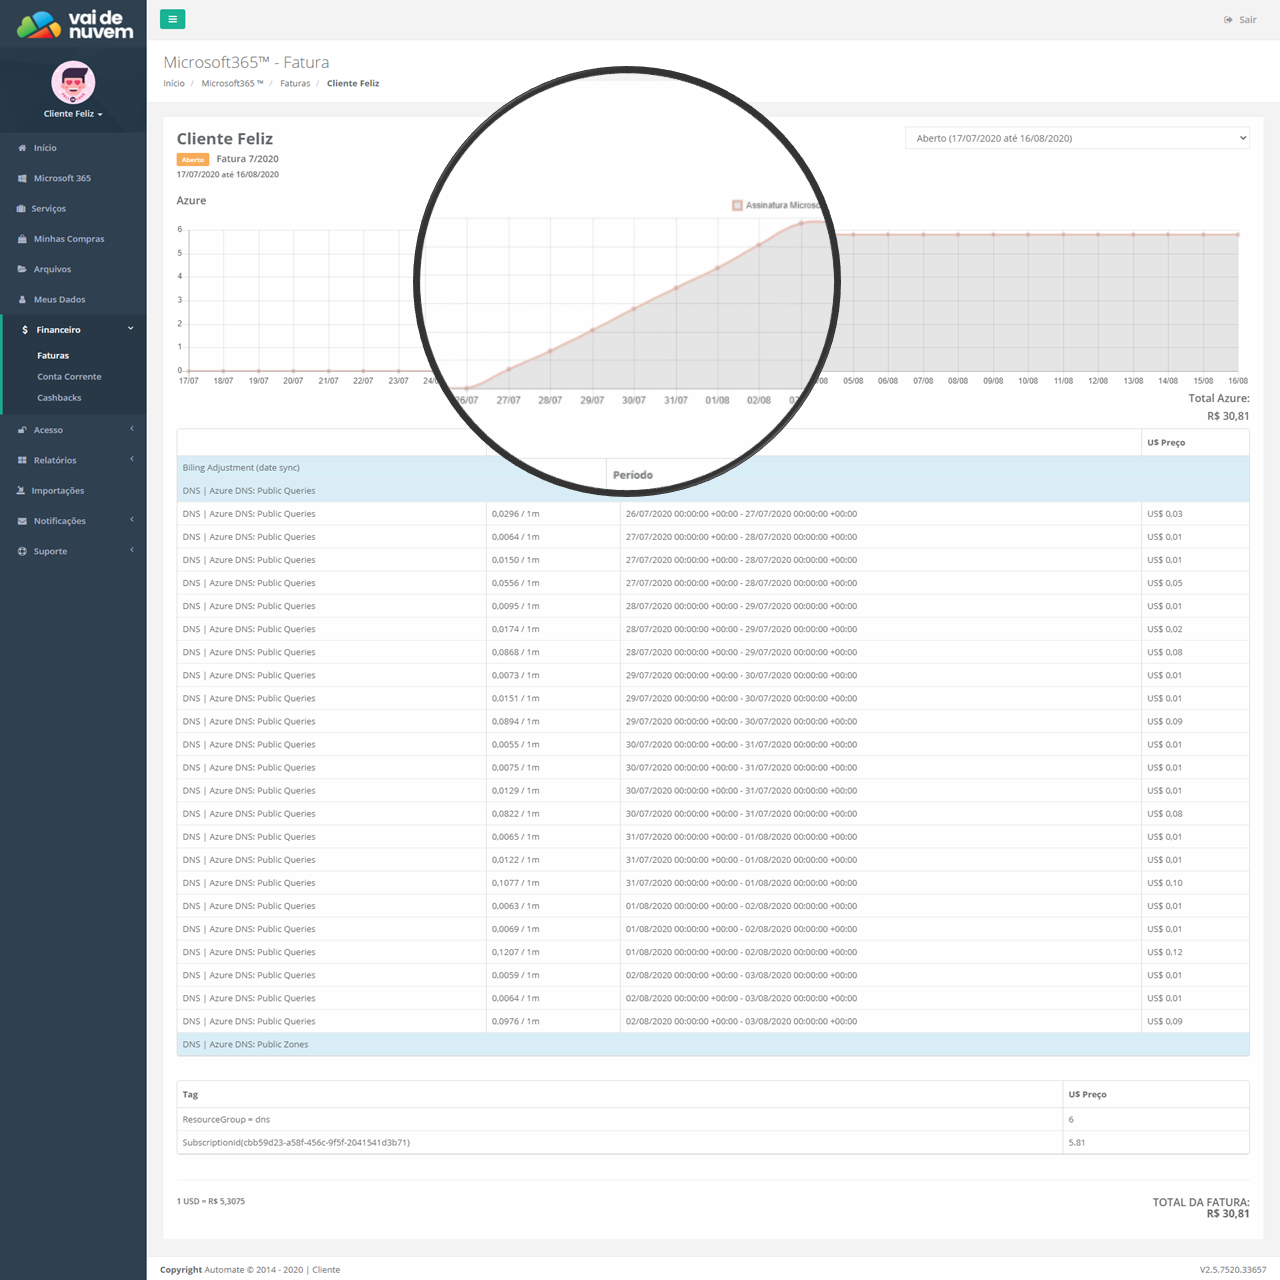The image size is (1280, 1280).
Task: Click the Sair logout link
Action: (x=1248, y=20)
